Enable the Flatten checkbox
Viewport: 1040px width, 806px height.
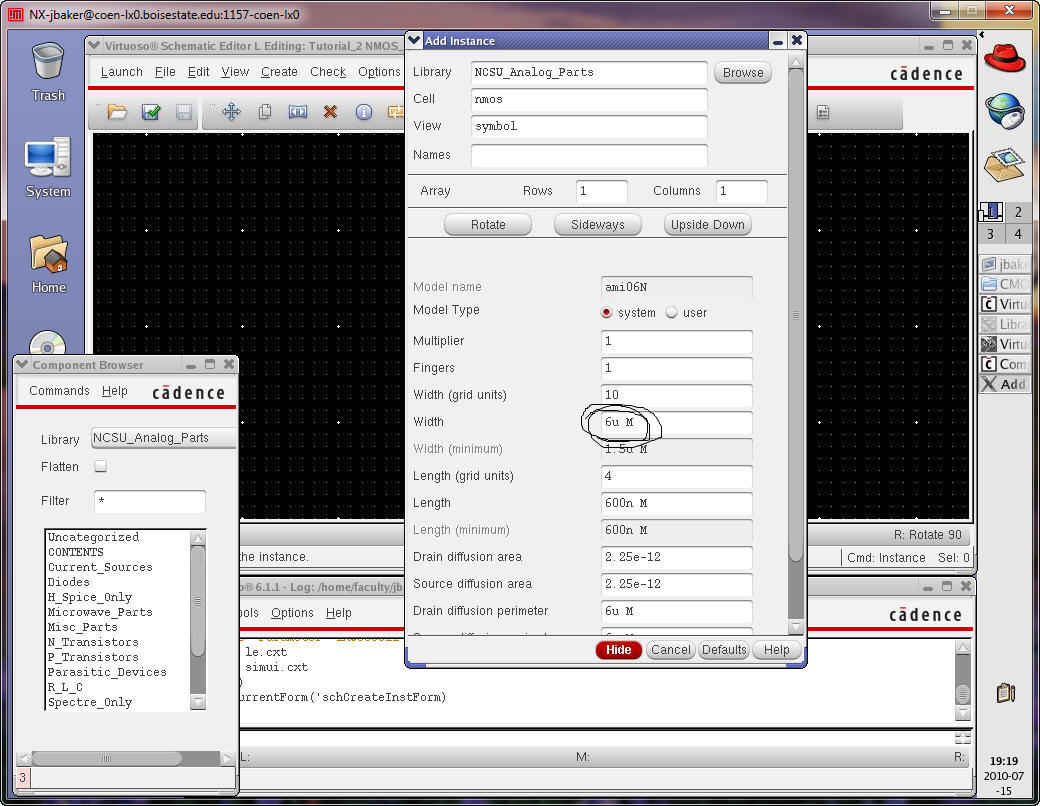point(100,467)
